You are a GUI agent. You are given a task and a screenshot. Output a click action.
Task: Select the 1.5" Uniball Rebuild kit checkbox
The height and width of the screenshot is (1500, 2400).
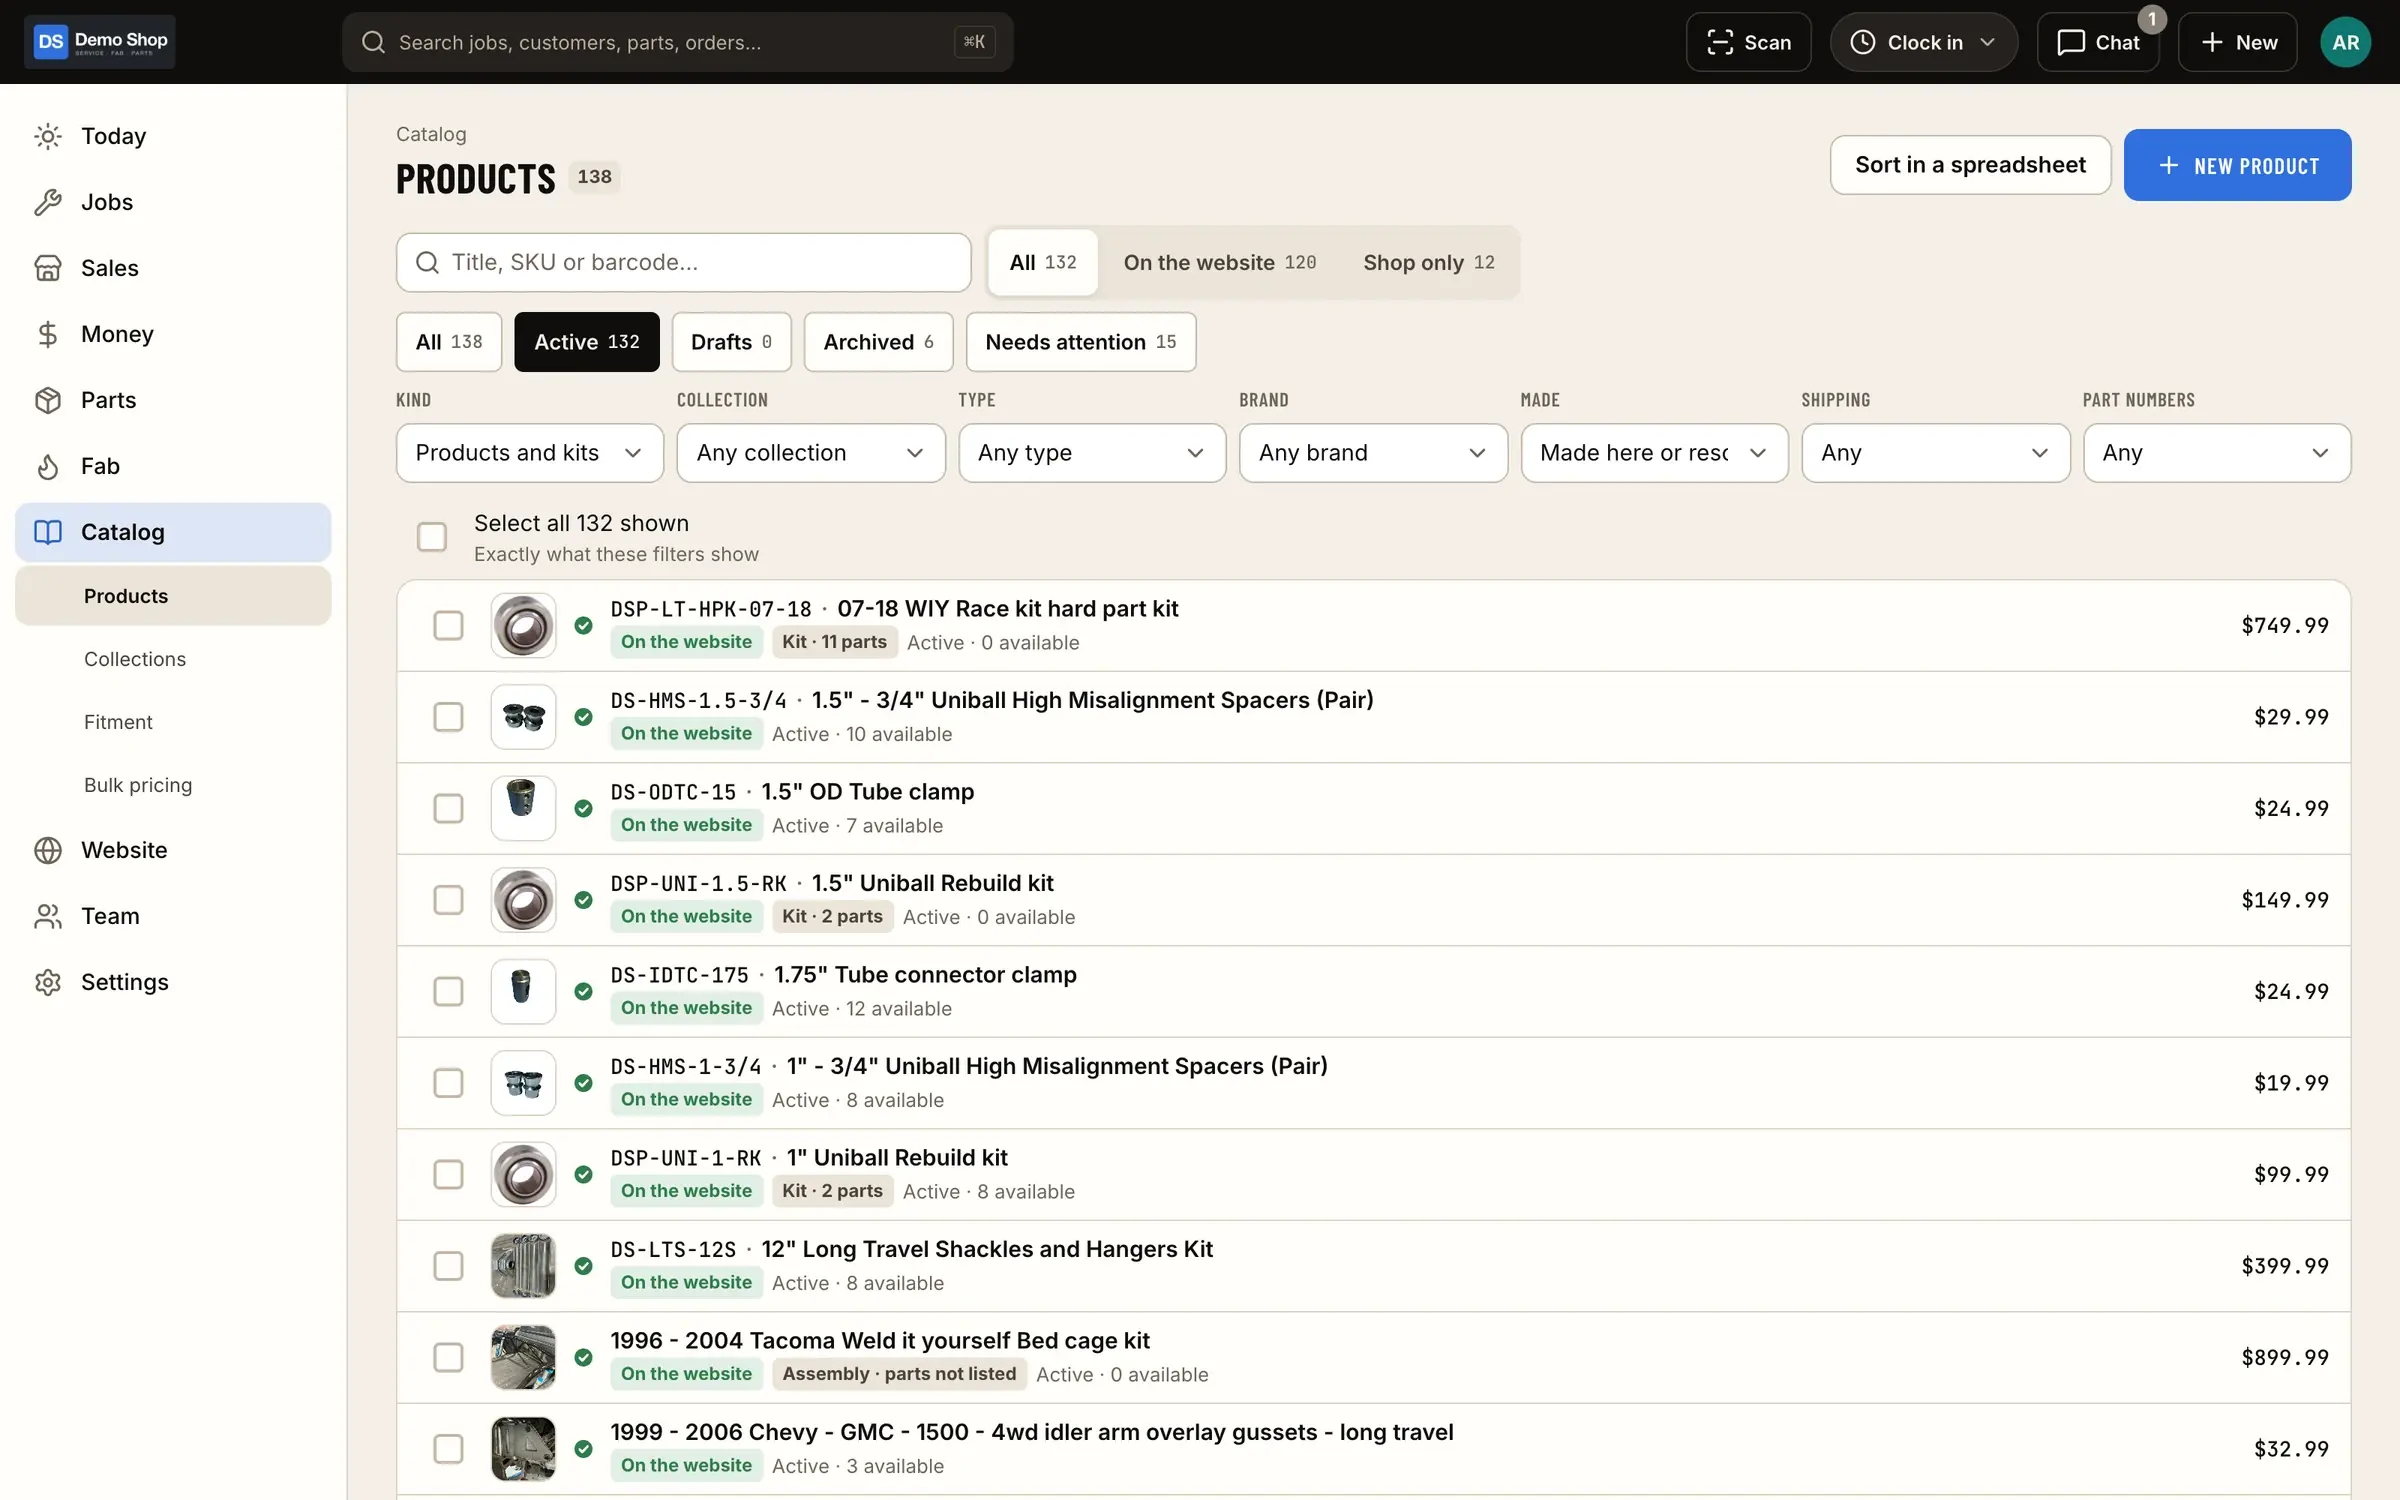(x=448, y=900)
